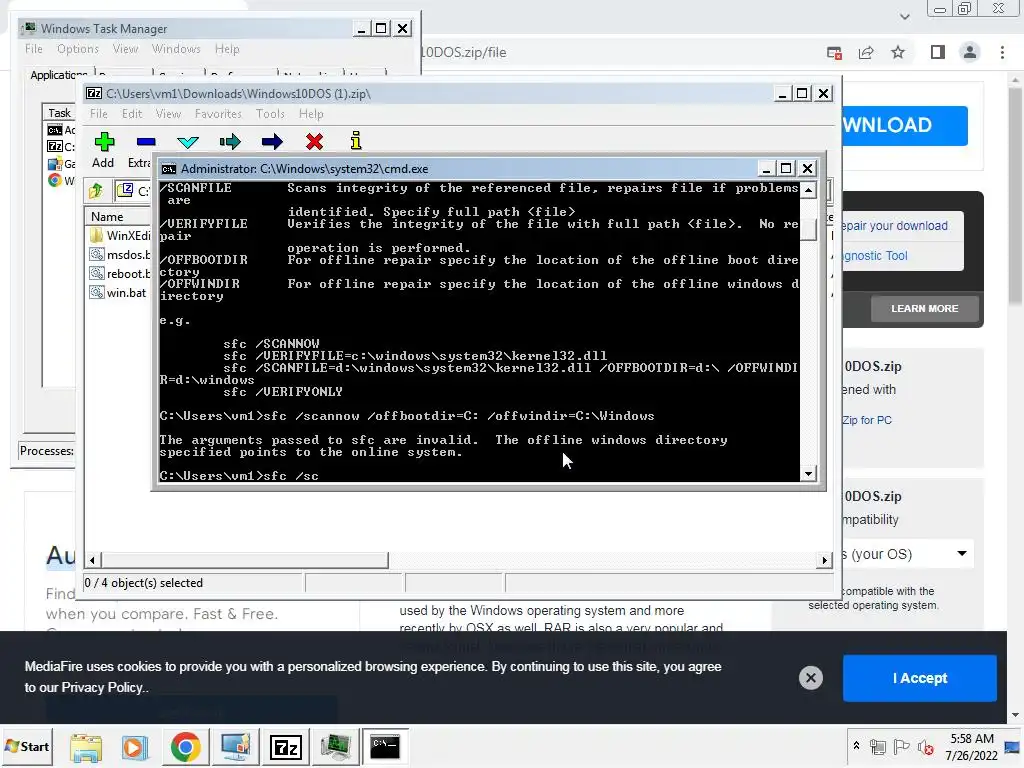This screenshot has width=1024, height=768.
Task: Click 7-Zip horizontal scrollbar right arrow
Action: point(825,560)
